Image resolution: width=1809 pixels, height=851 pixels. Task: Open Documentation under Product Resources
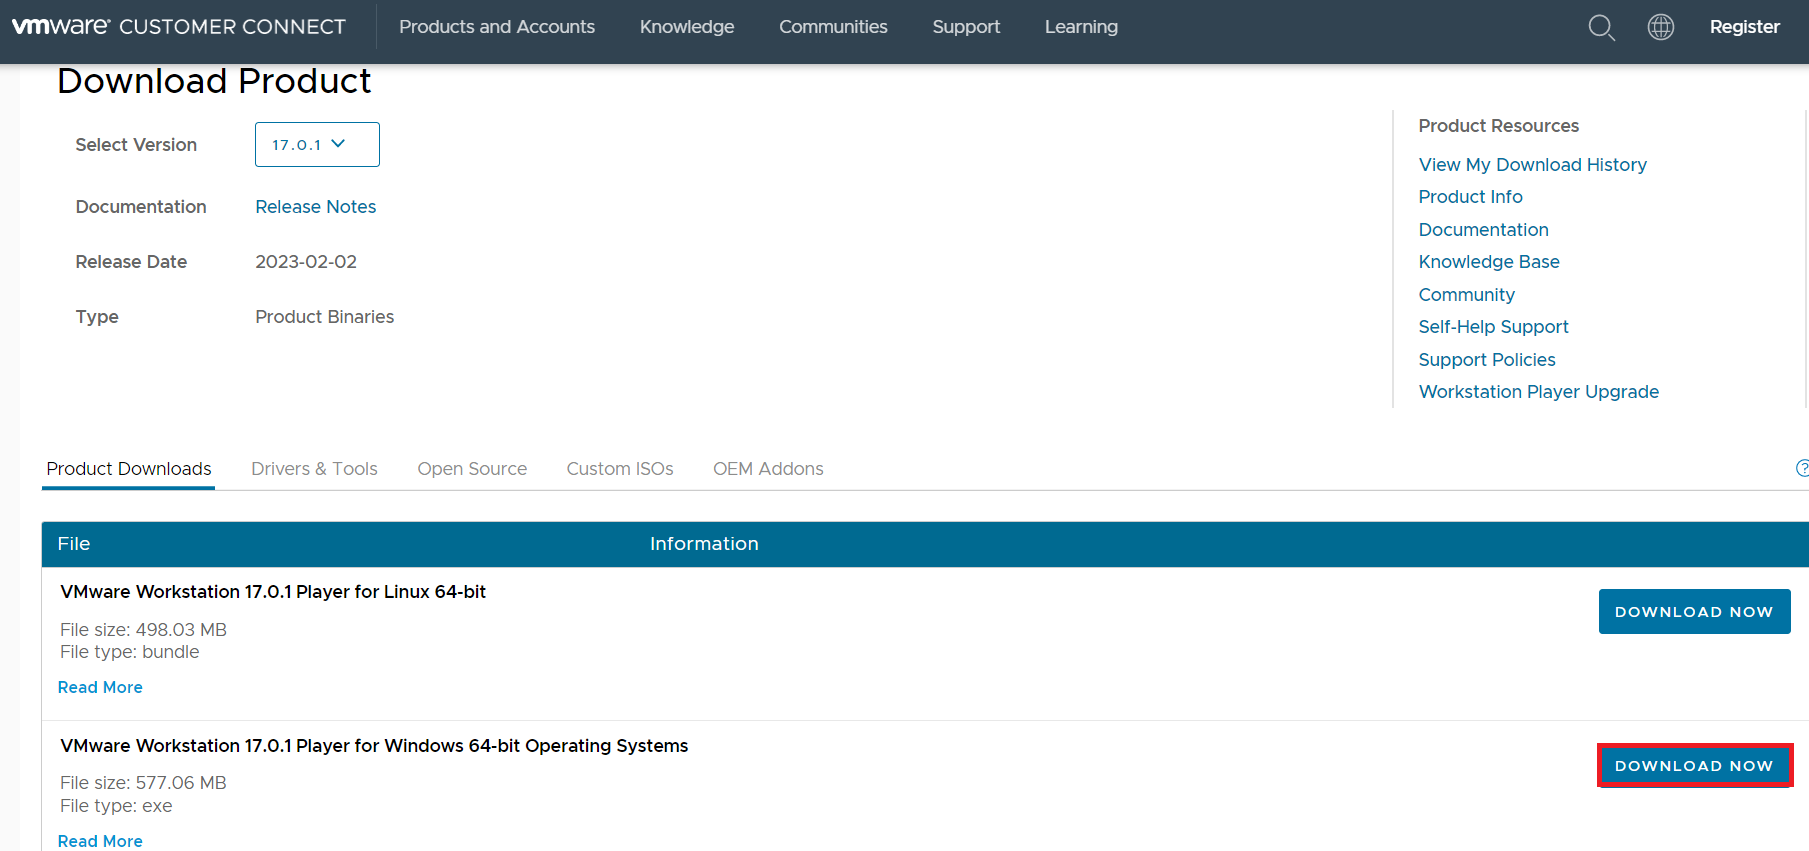(x=1483, y=230)
